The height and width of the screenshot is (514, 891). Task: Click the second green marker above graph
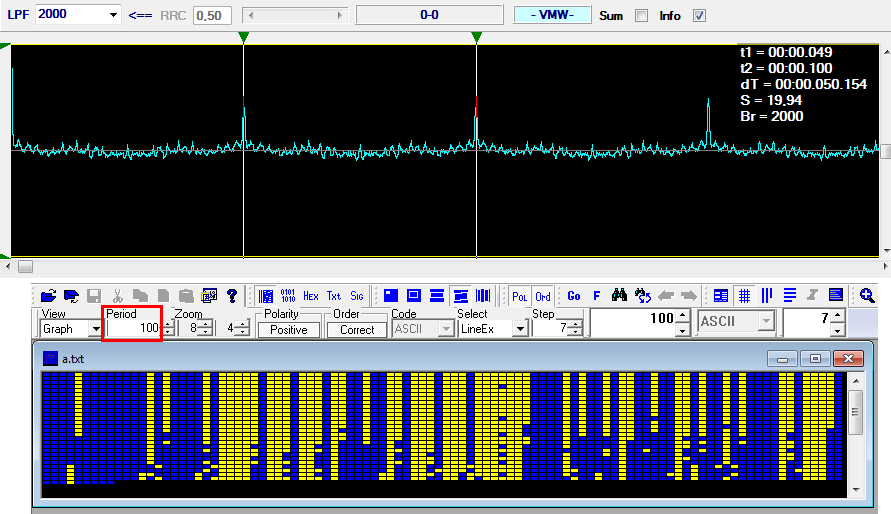pos(477,37)
